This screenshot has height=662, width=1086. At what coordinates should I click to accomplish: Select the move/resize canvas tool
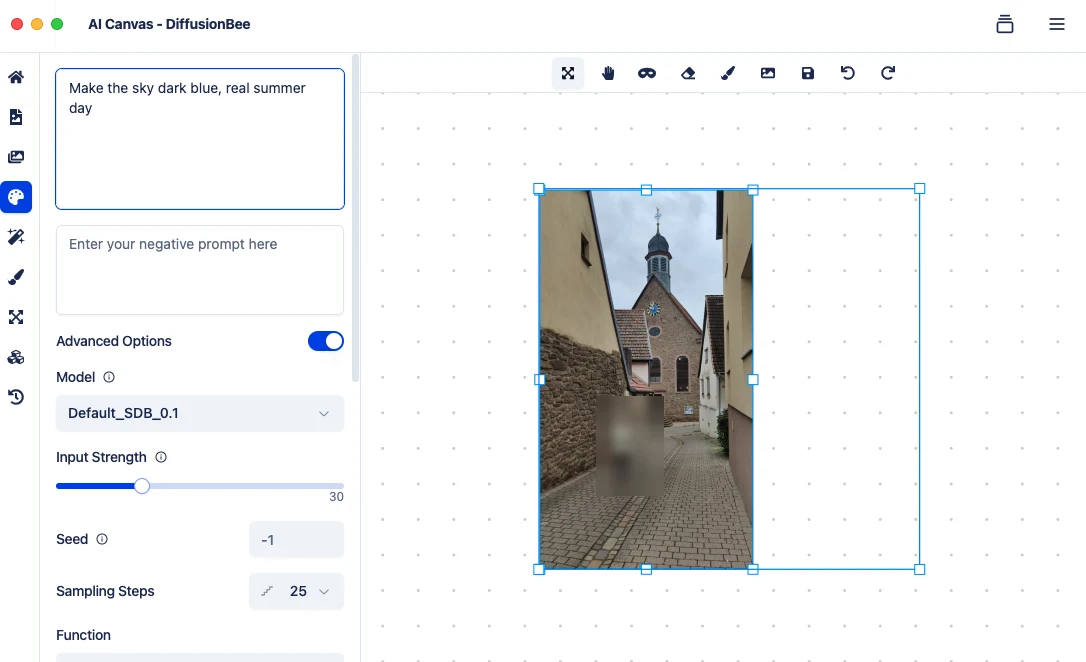tap(568, 73)
